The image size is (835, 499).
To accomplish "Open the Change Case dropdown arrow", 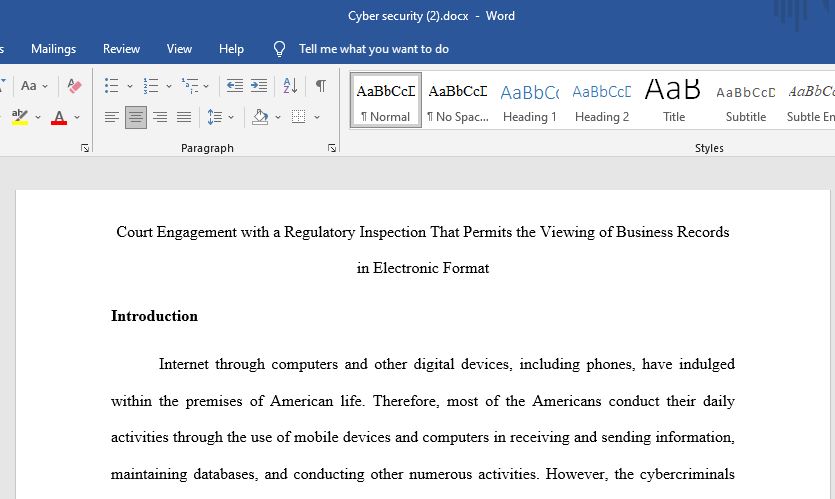I will tap(45, 86).
